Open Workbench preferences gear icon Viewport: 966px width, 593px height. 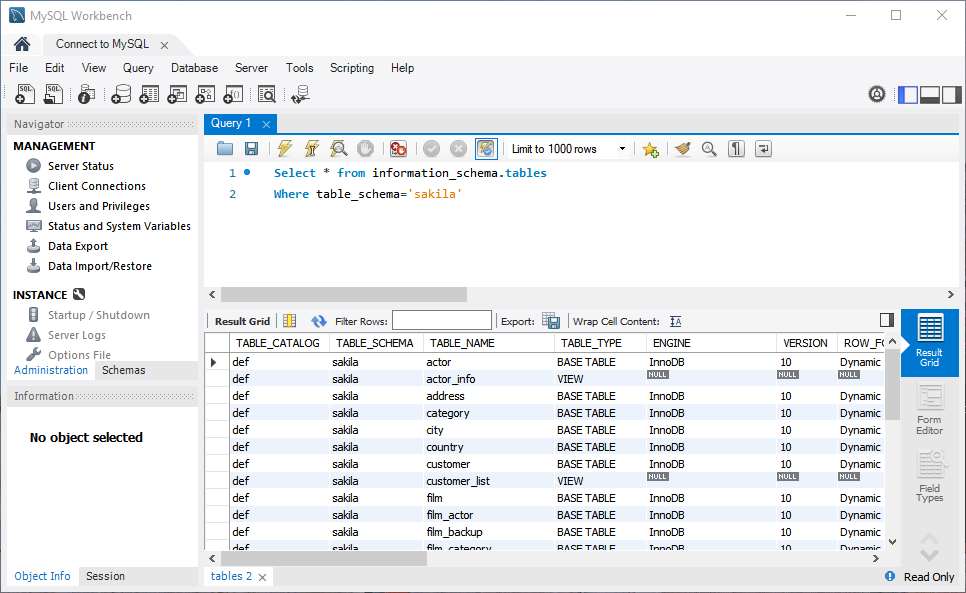877,94
